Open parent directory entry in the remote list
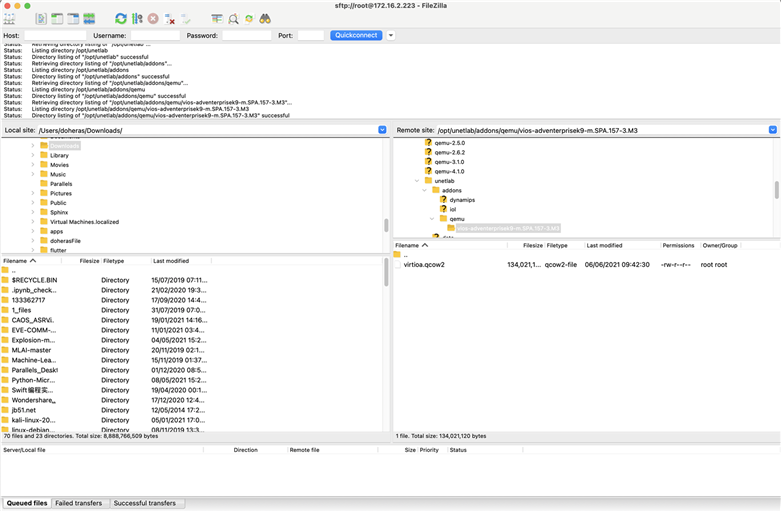This screenshot has height=511, width=781. click(x=405, y=255)
